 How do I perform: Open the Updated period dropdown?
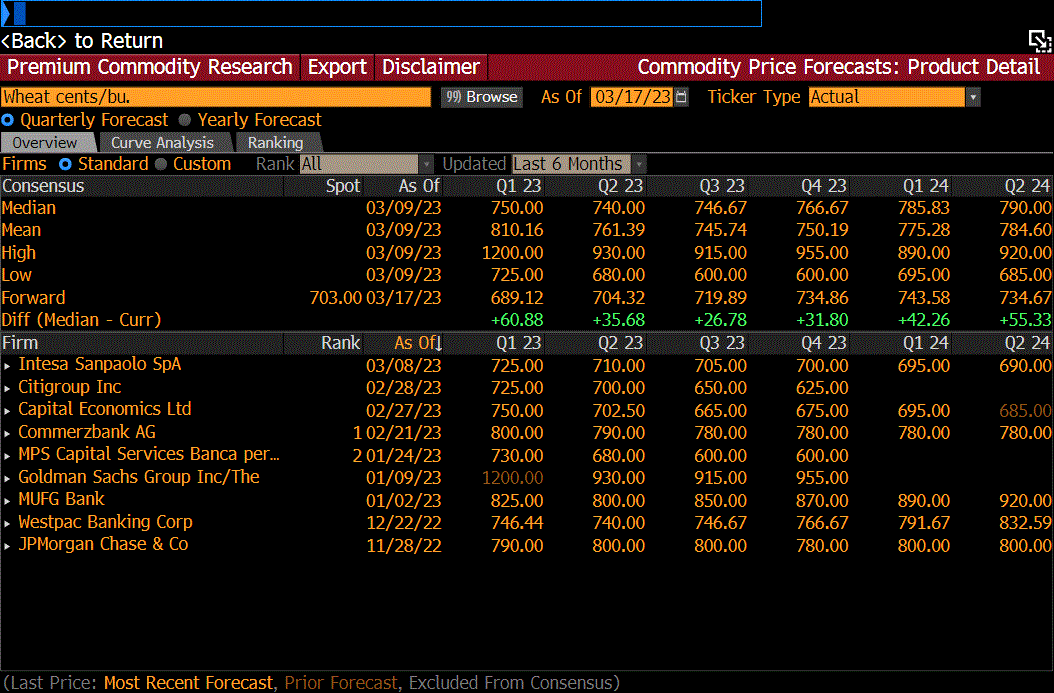(639, 164)
